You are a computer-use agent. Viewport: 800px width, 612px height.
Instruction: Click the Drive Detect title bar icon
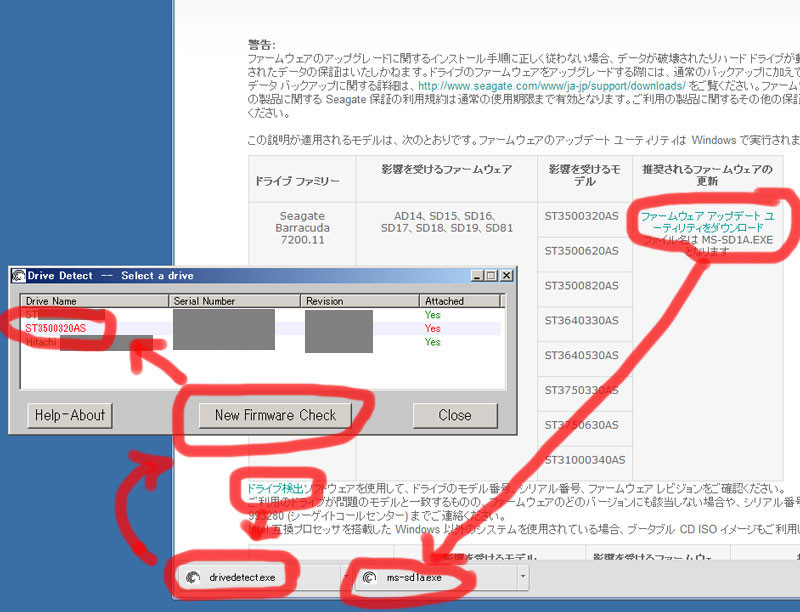coord(19,276)
